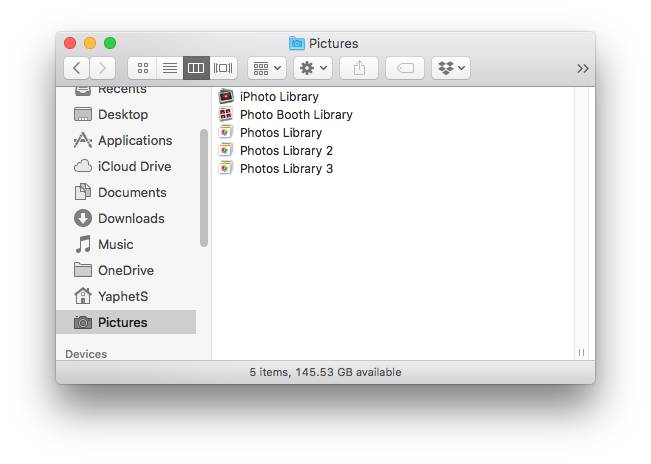Go to iCloud Drive in sidebar
The width and height of the screenshot is (651, 464).
tap(134, 167)
